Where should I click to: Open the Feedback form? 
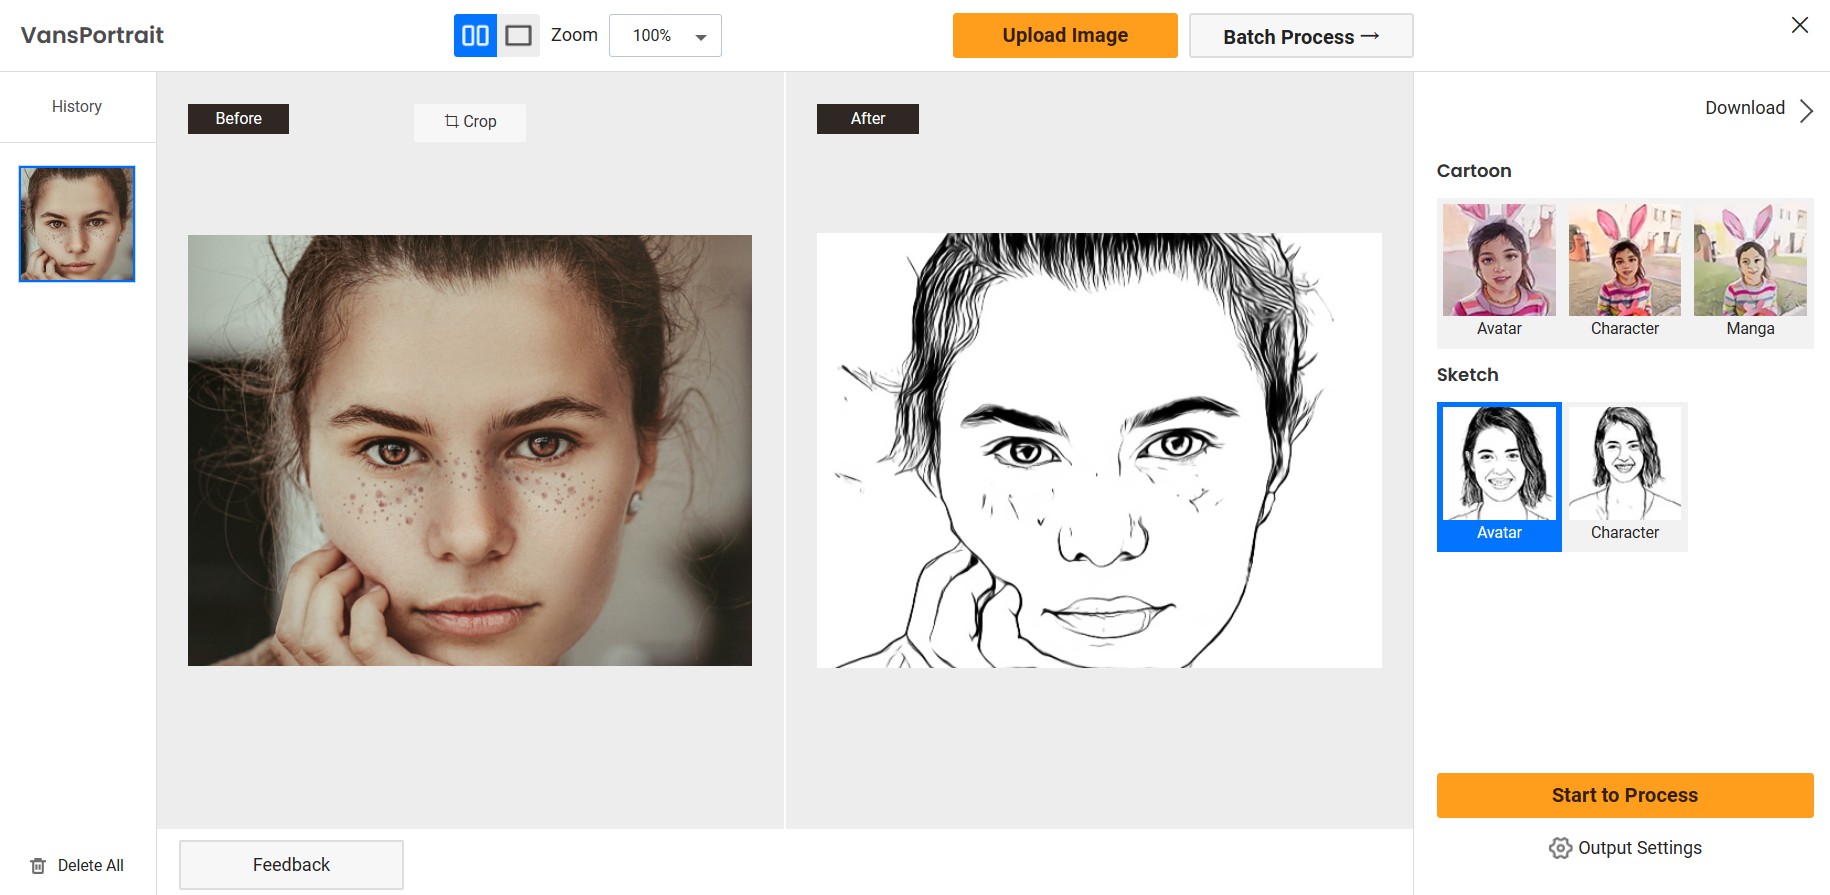pos(291,865)
